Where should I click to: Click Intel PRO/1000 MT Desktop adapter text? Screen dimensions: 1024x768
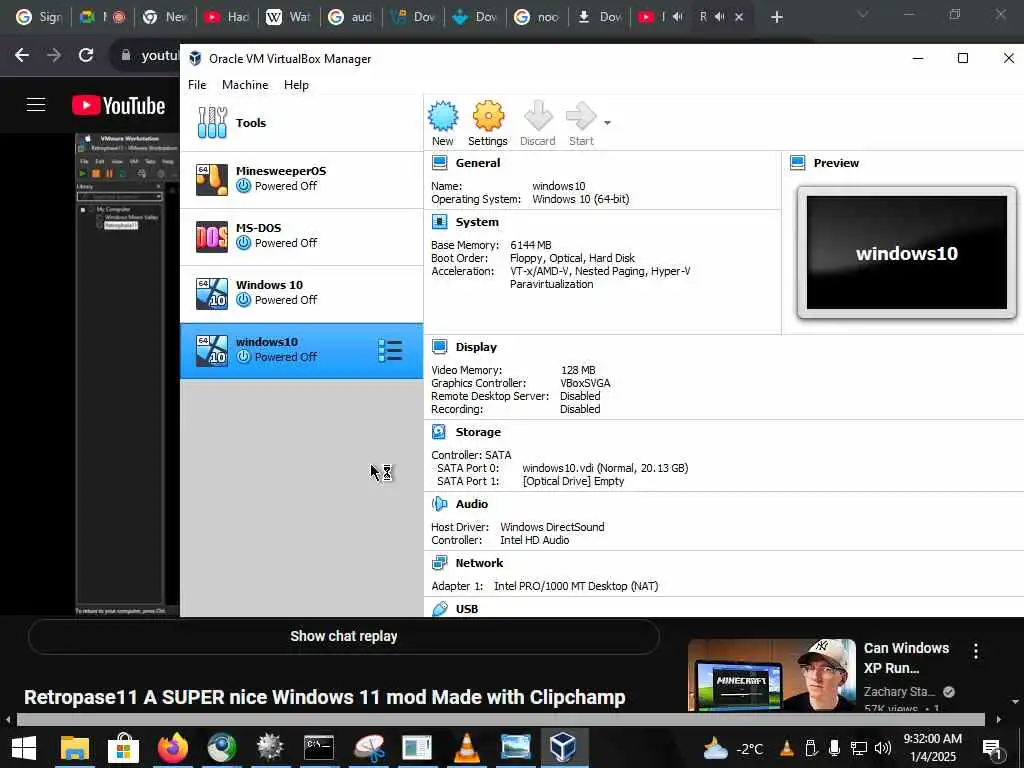coord(576,586)
